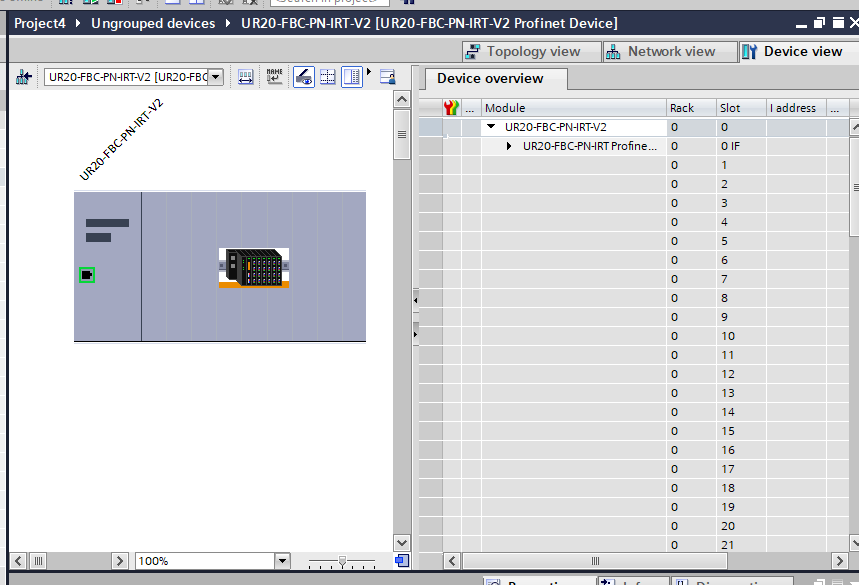
Task: Toggle the split editor layout icon
Action: (352, 77)
